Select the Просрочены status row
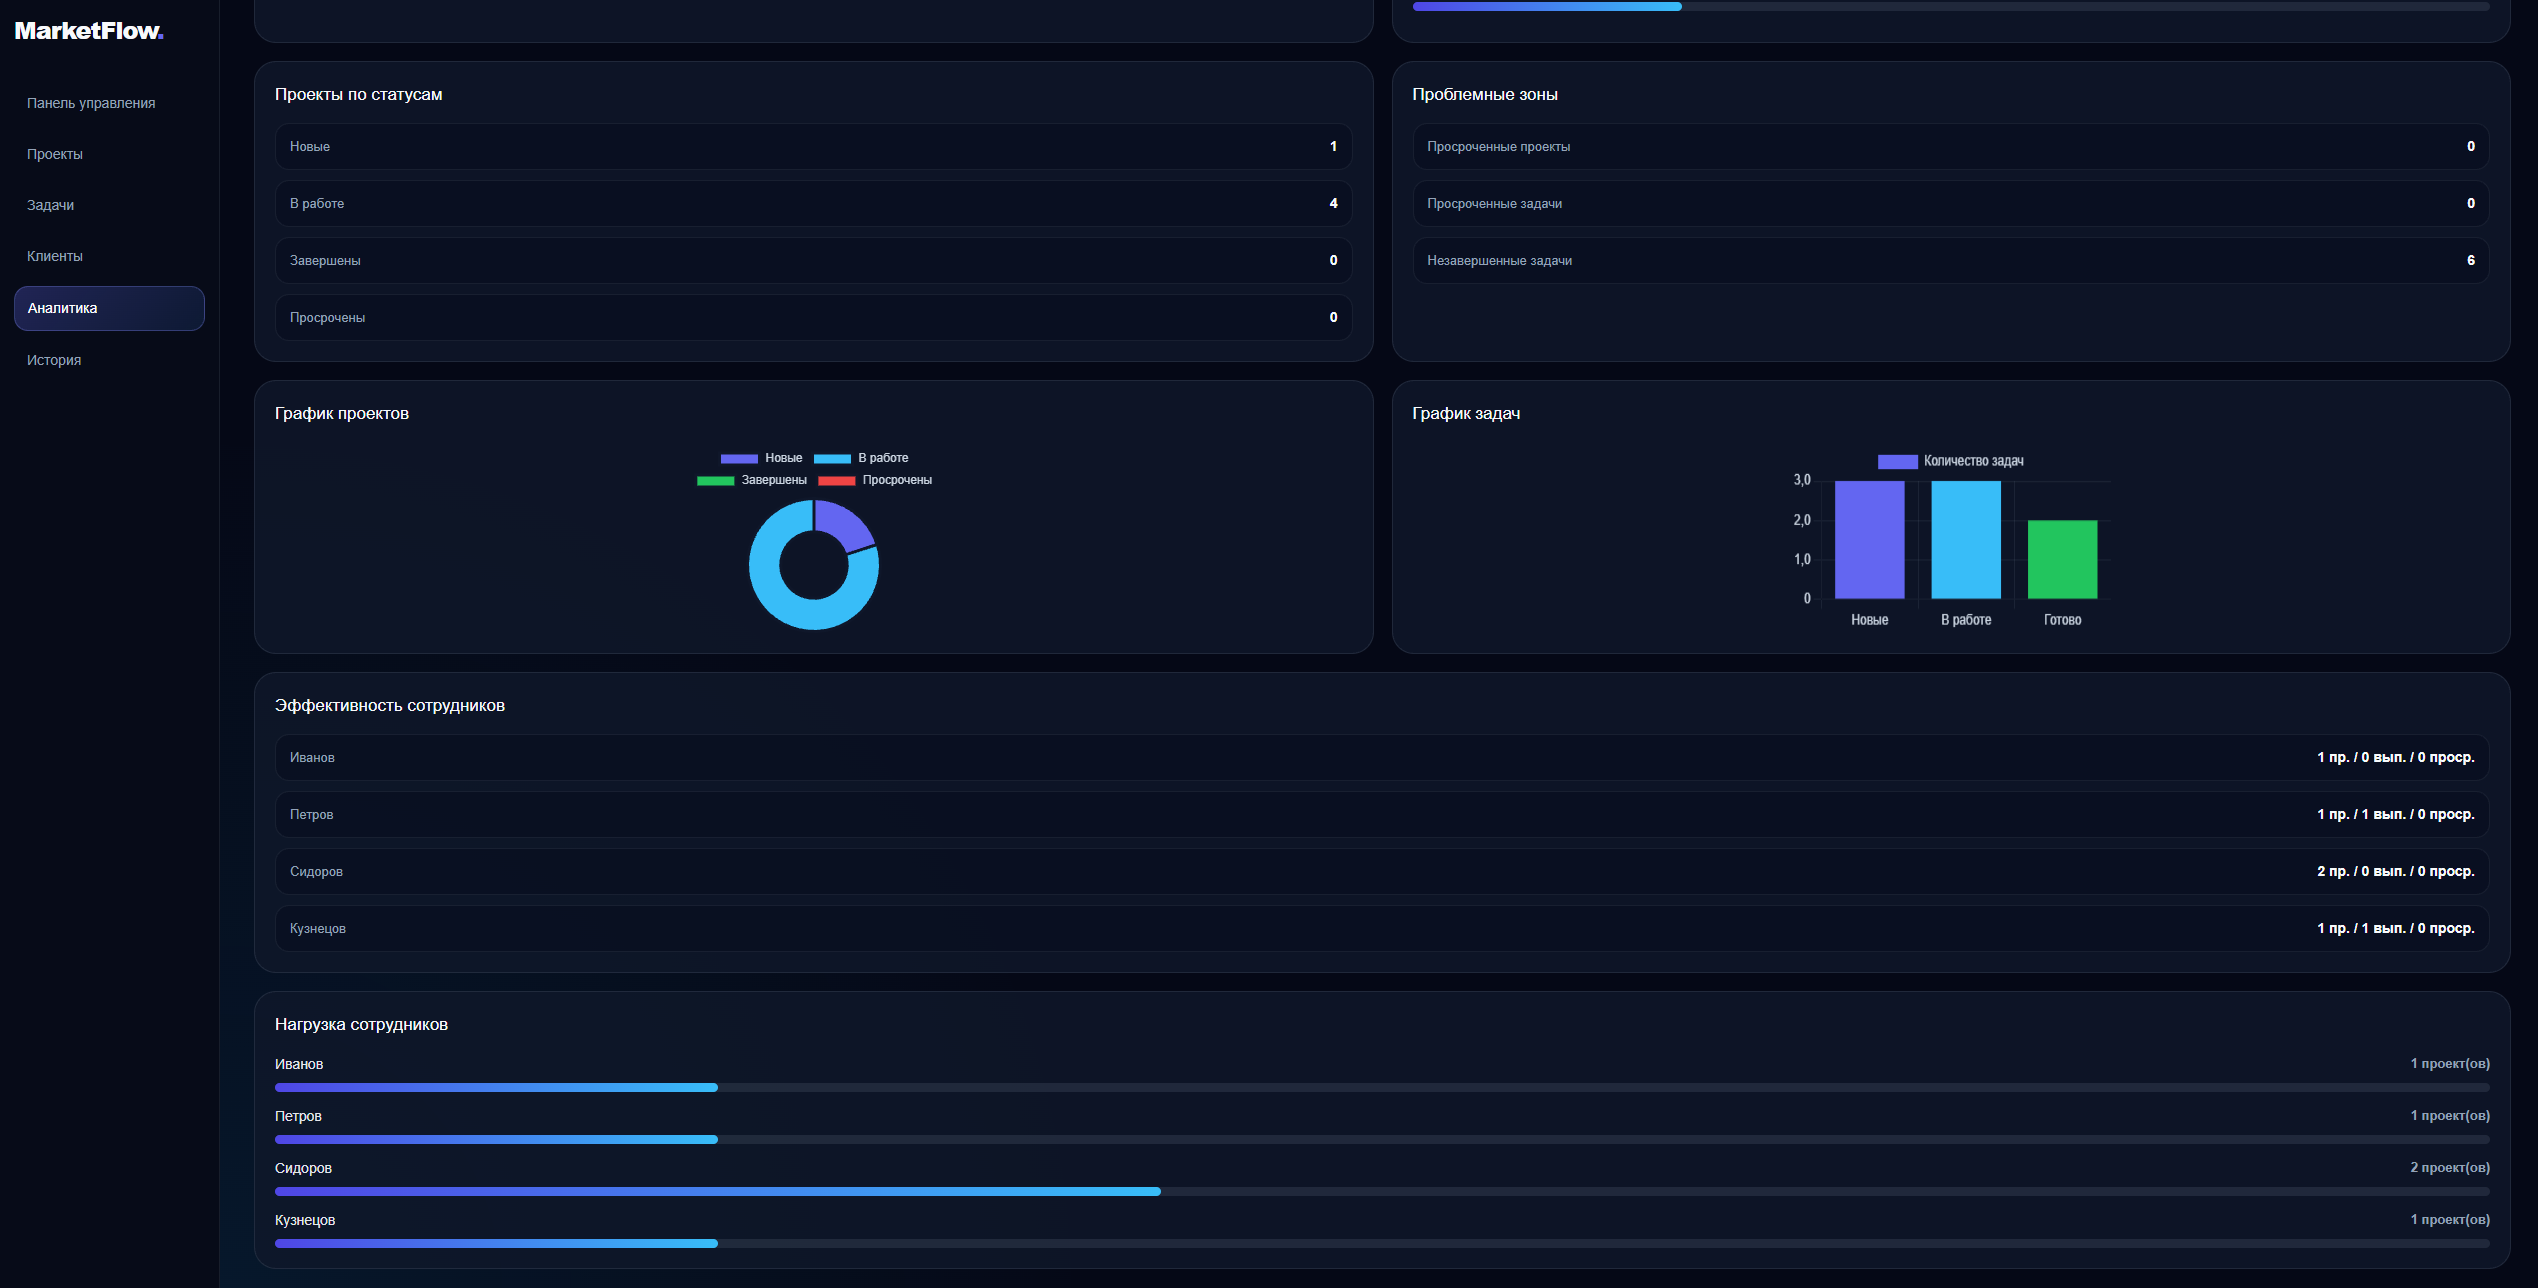This screenshot has width=2538, height=1288. [813, 318]
